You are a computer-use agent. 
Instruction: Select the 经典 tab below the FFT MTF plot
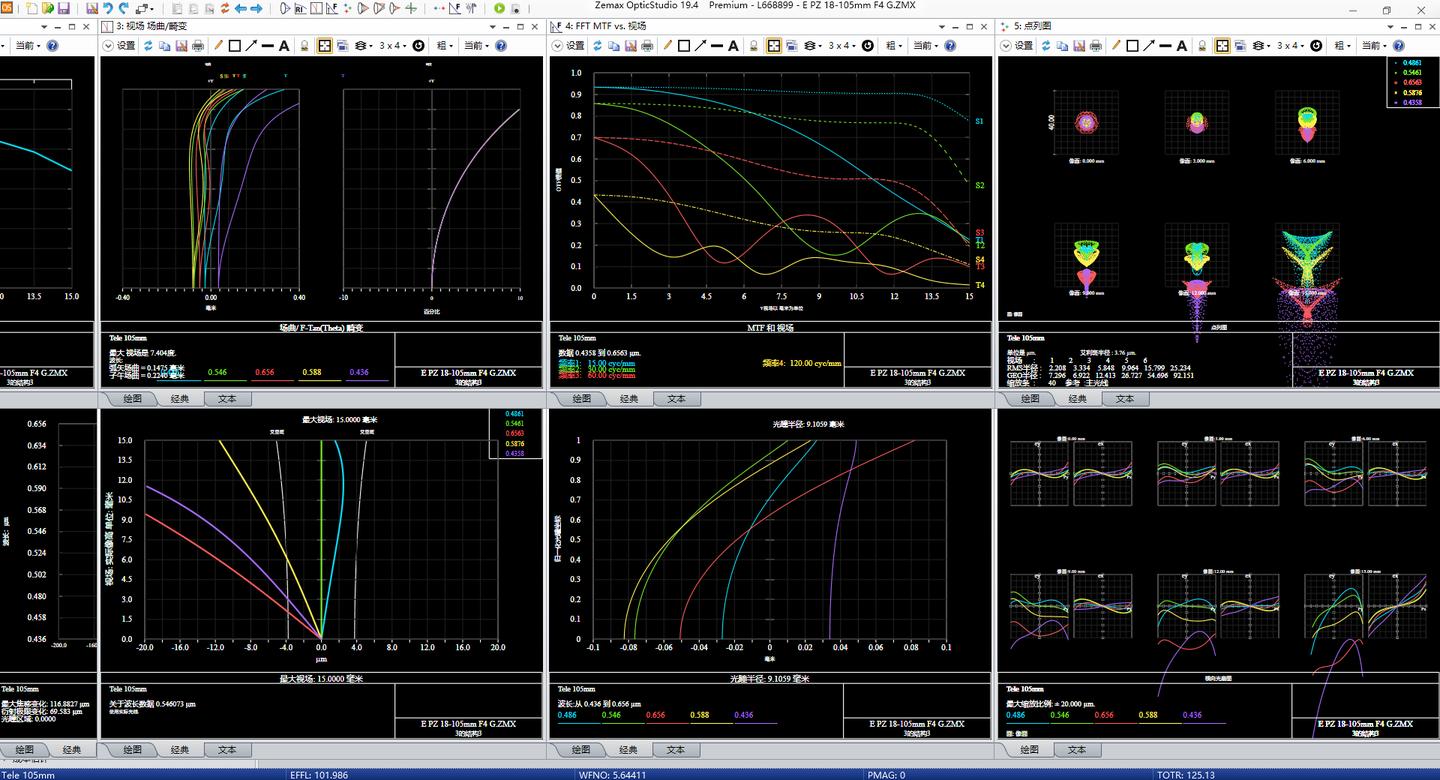pos(628,399)
